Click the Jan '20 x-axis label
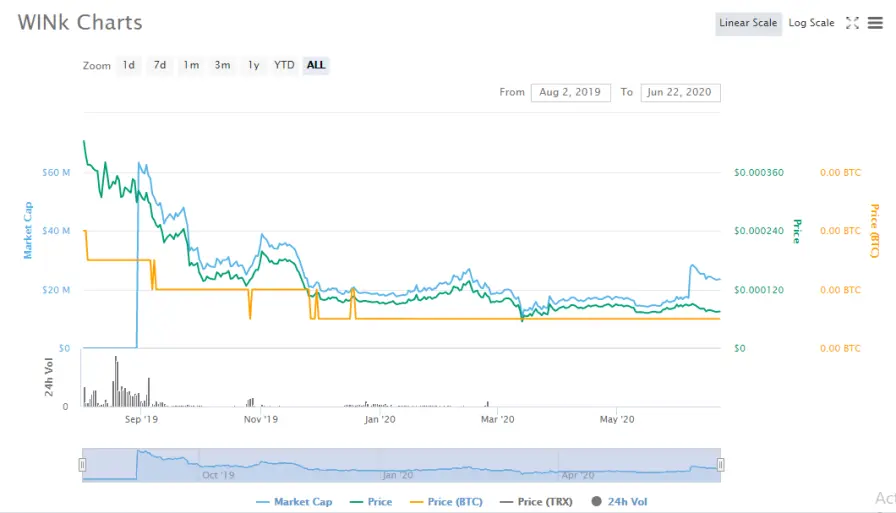 tap(380, 419)
